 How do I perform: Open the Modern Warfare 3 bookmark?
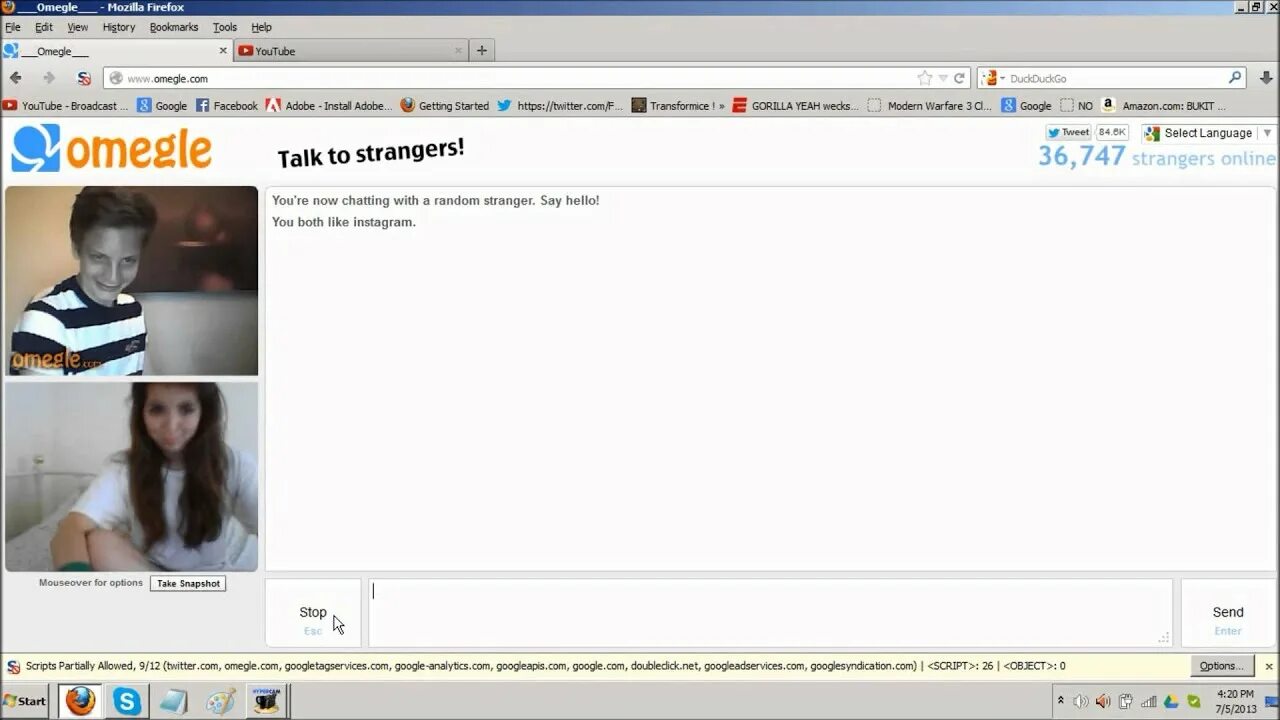point(930,105)
